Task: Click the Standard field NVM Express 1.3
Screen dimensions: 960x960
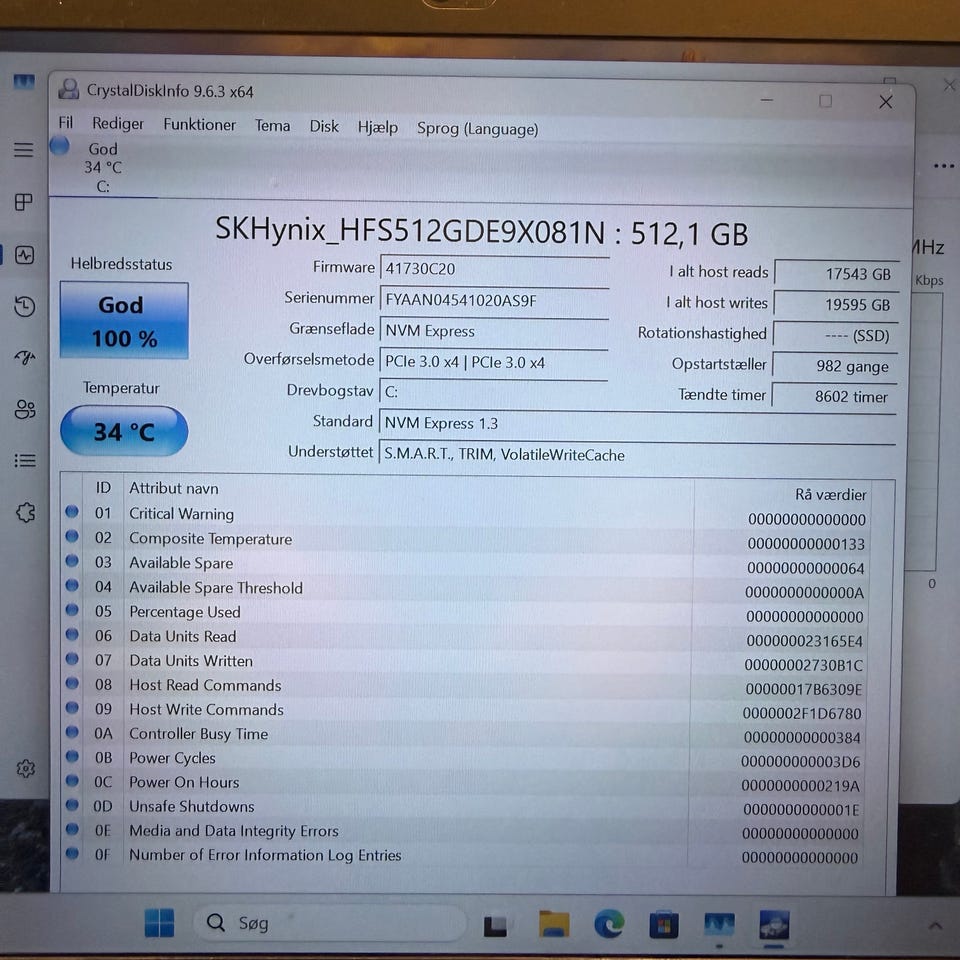Action: [637, 423]
